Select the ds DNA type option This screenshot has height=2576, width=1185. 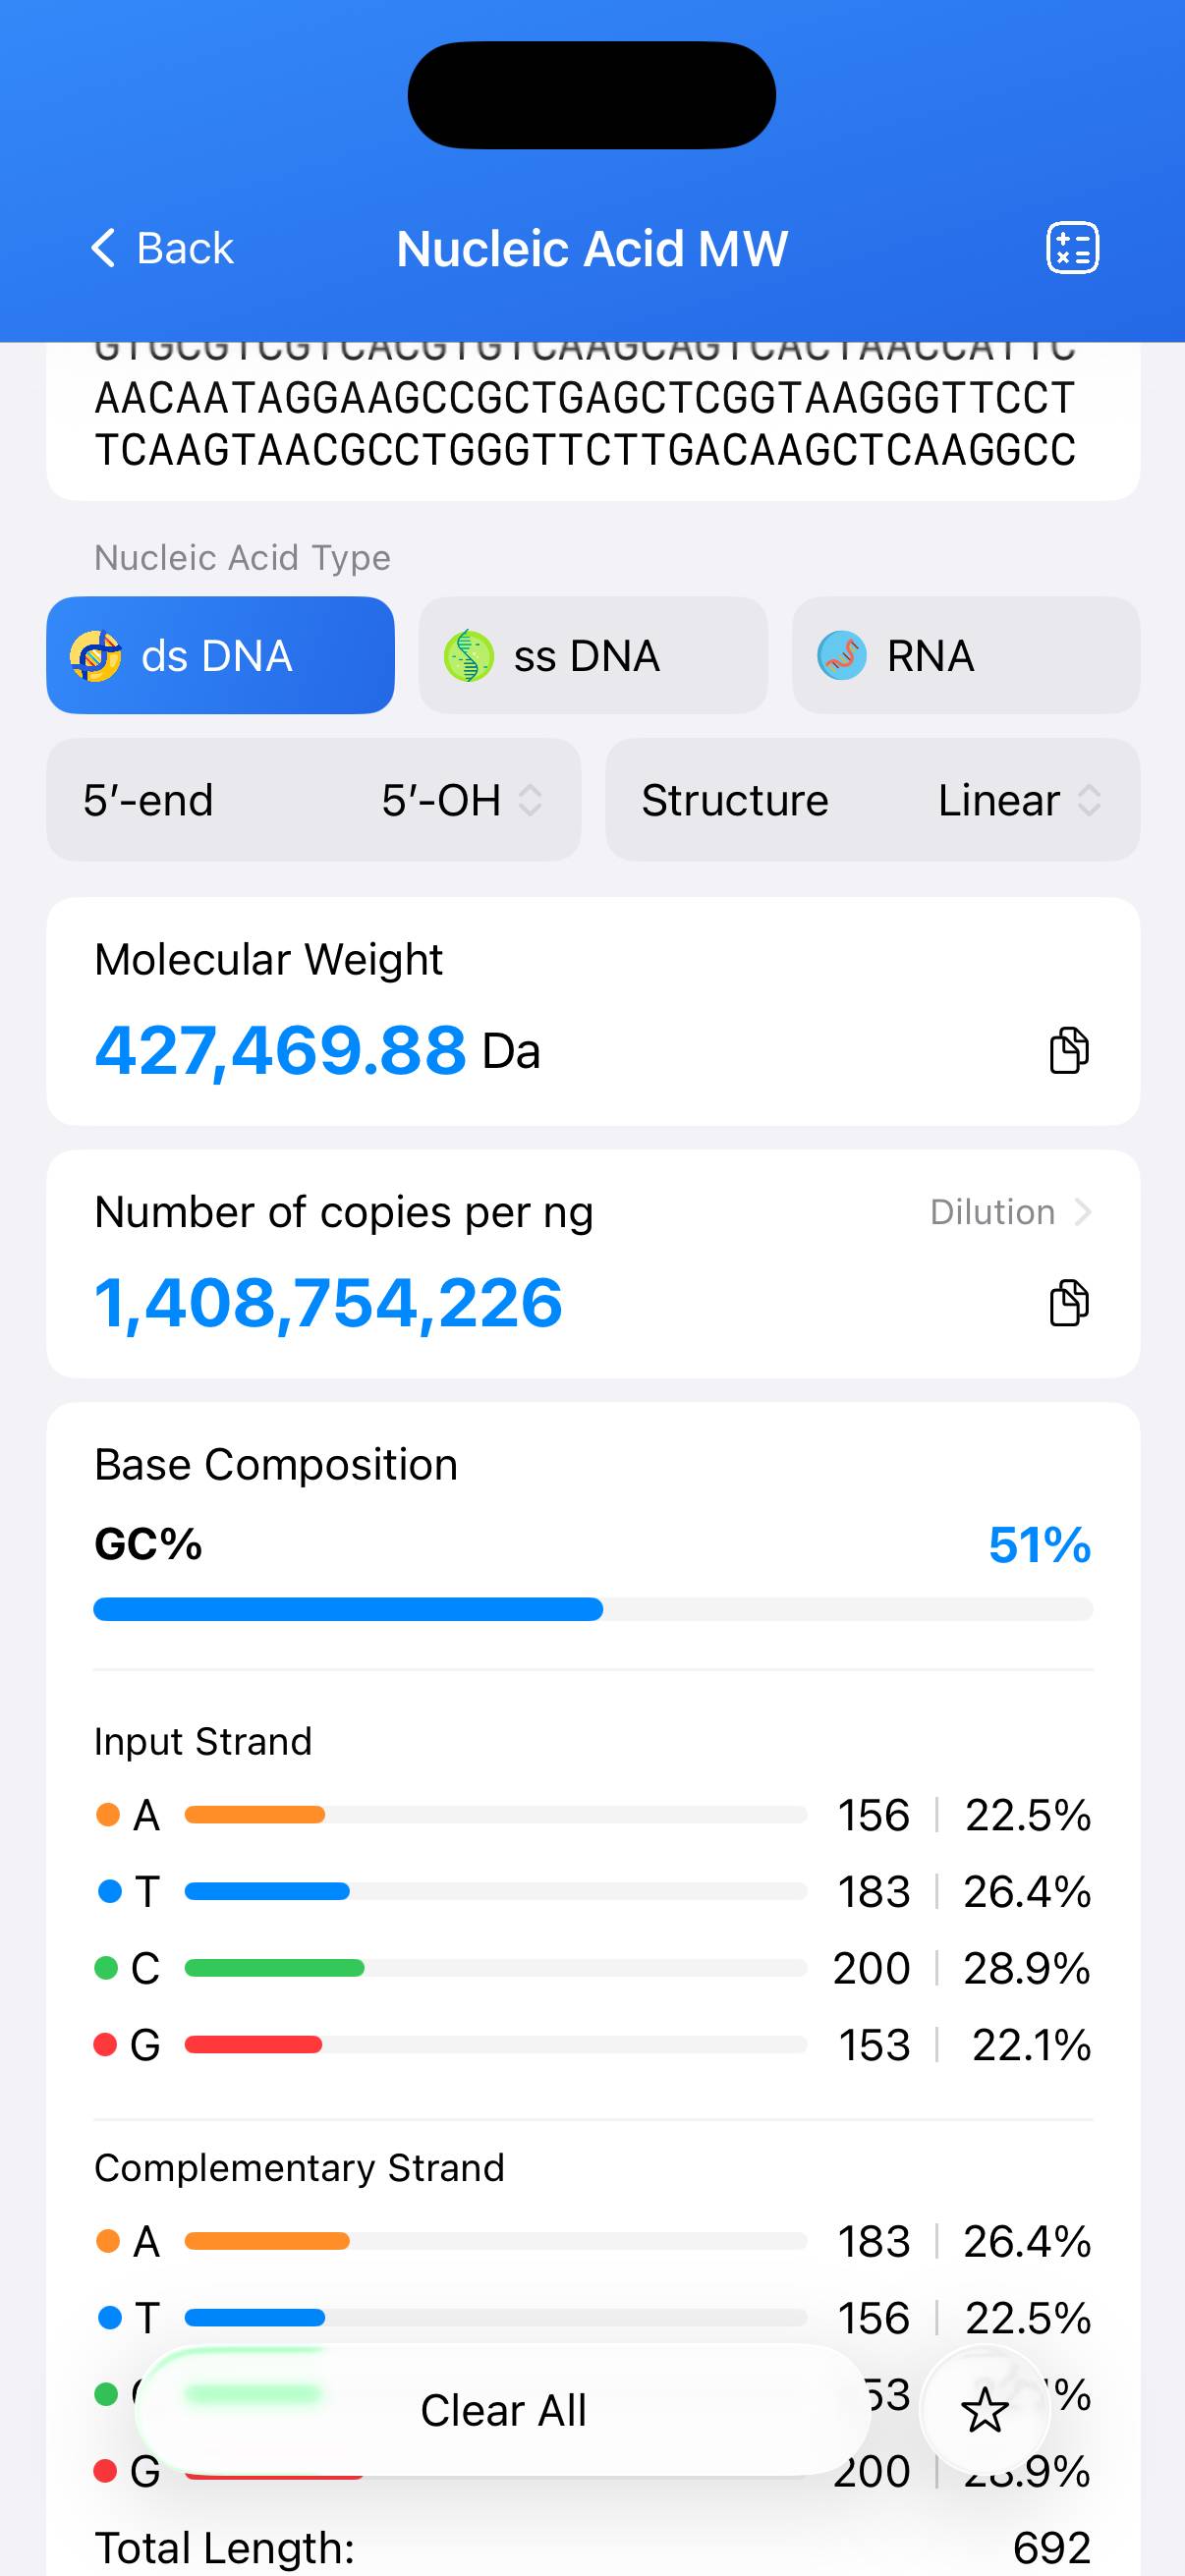(220, 656)
